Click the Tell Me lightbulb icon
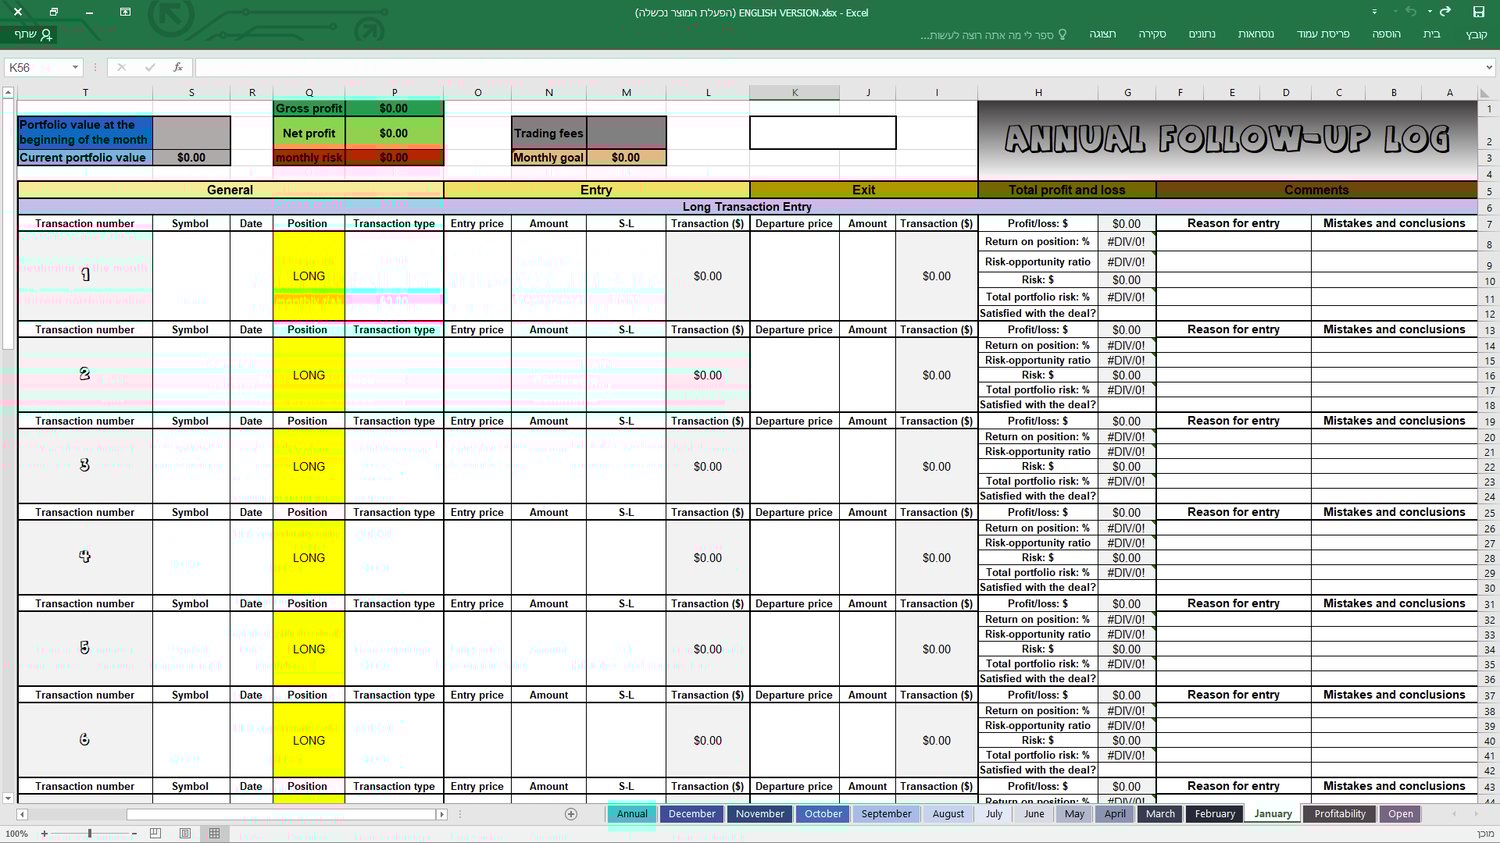 (x=1062, y=35)
